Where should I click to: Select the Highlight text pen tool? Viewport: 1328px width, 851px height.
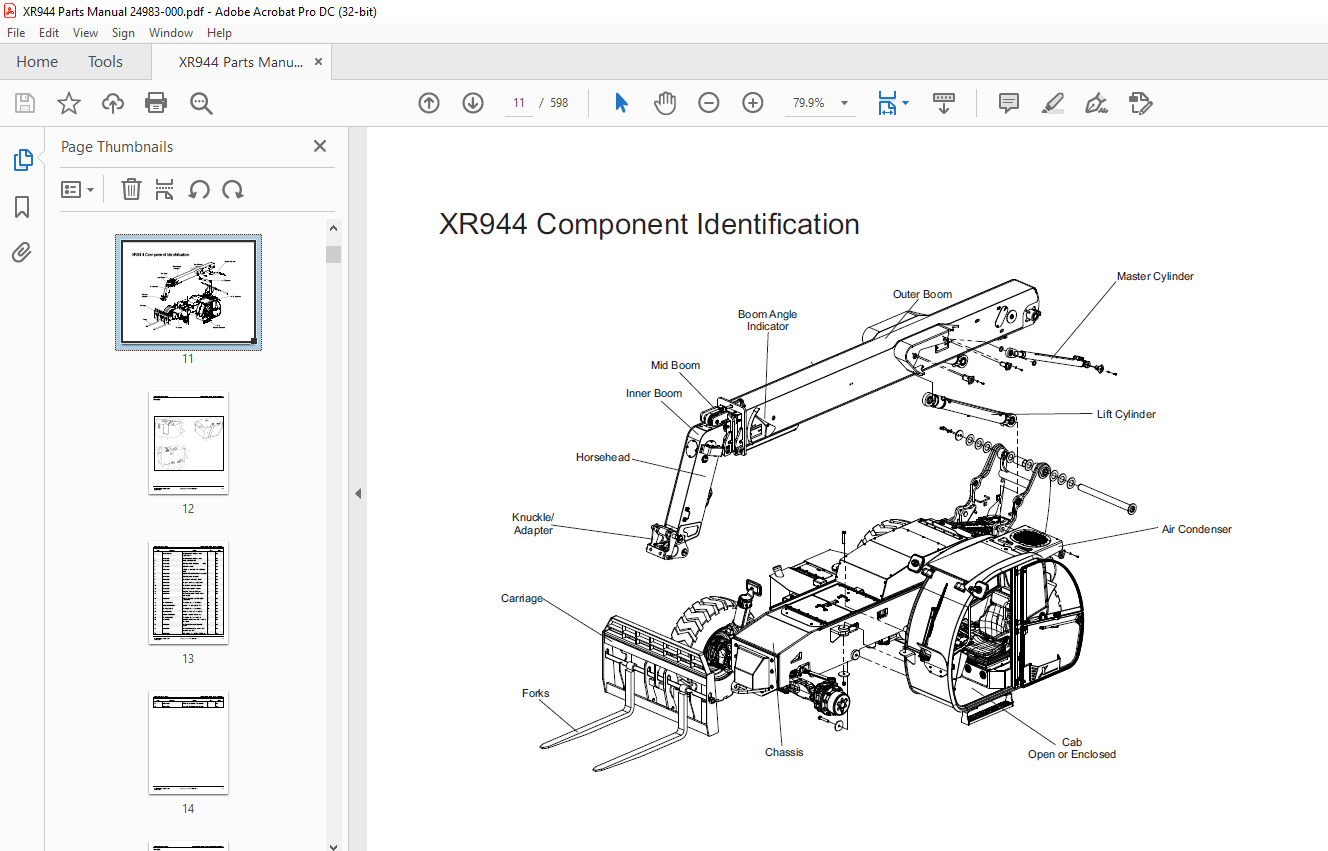tap(1053, 103)
